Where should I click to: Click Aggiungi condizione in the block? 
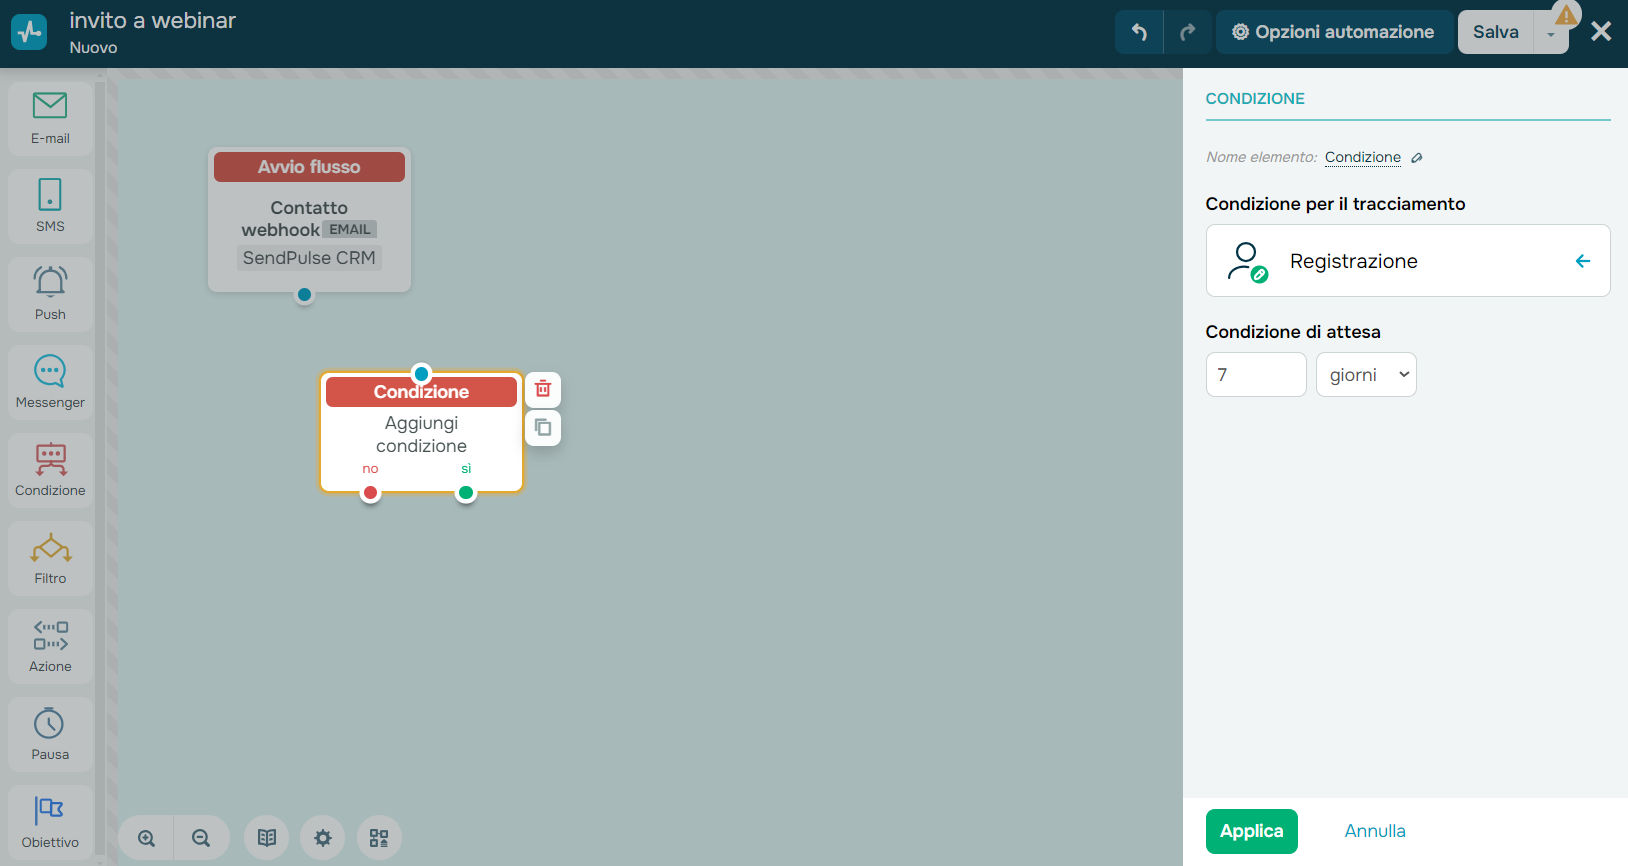tap(421, 435)
